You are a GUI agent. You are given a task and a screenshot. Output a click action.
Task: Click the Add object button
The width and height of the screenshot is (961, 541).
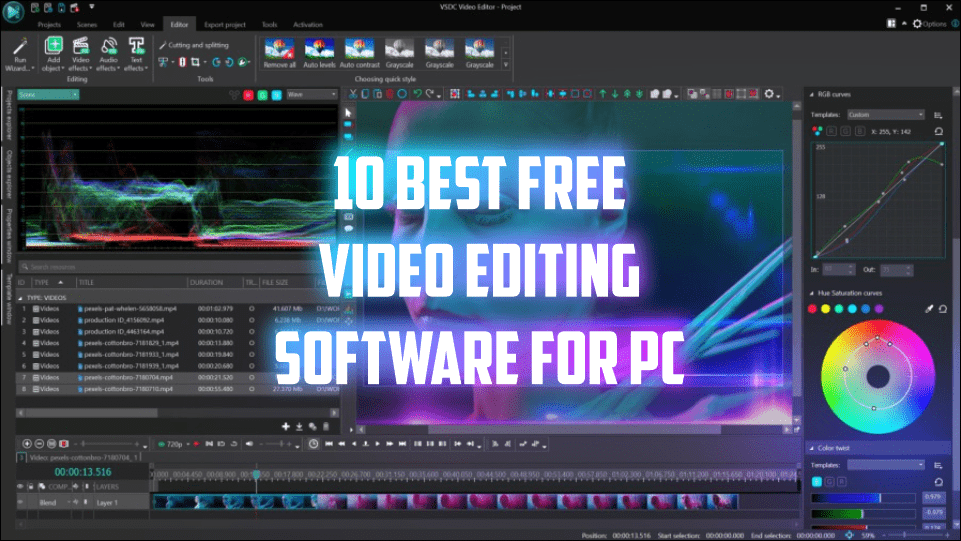click(53, 54)
